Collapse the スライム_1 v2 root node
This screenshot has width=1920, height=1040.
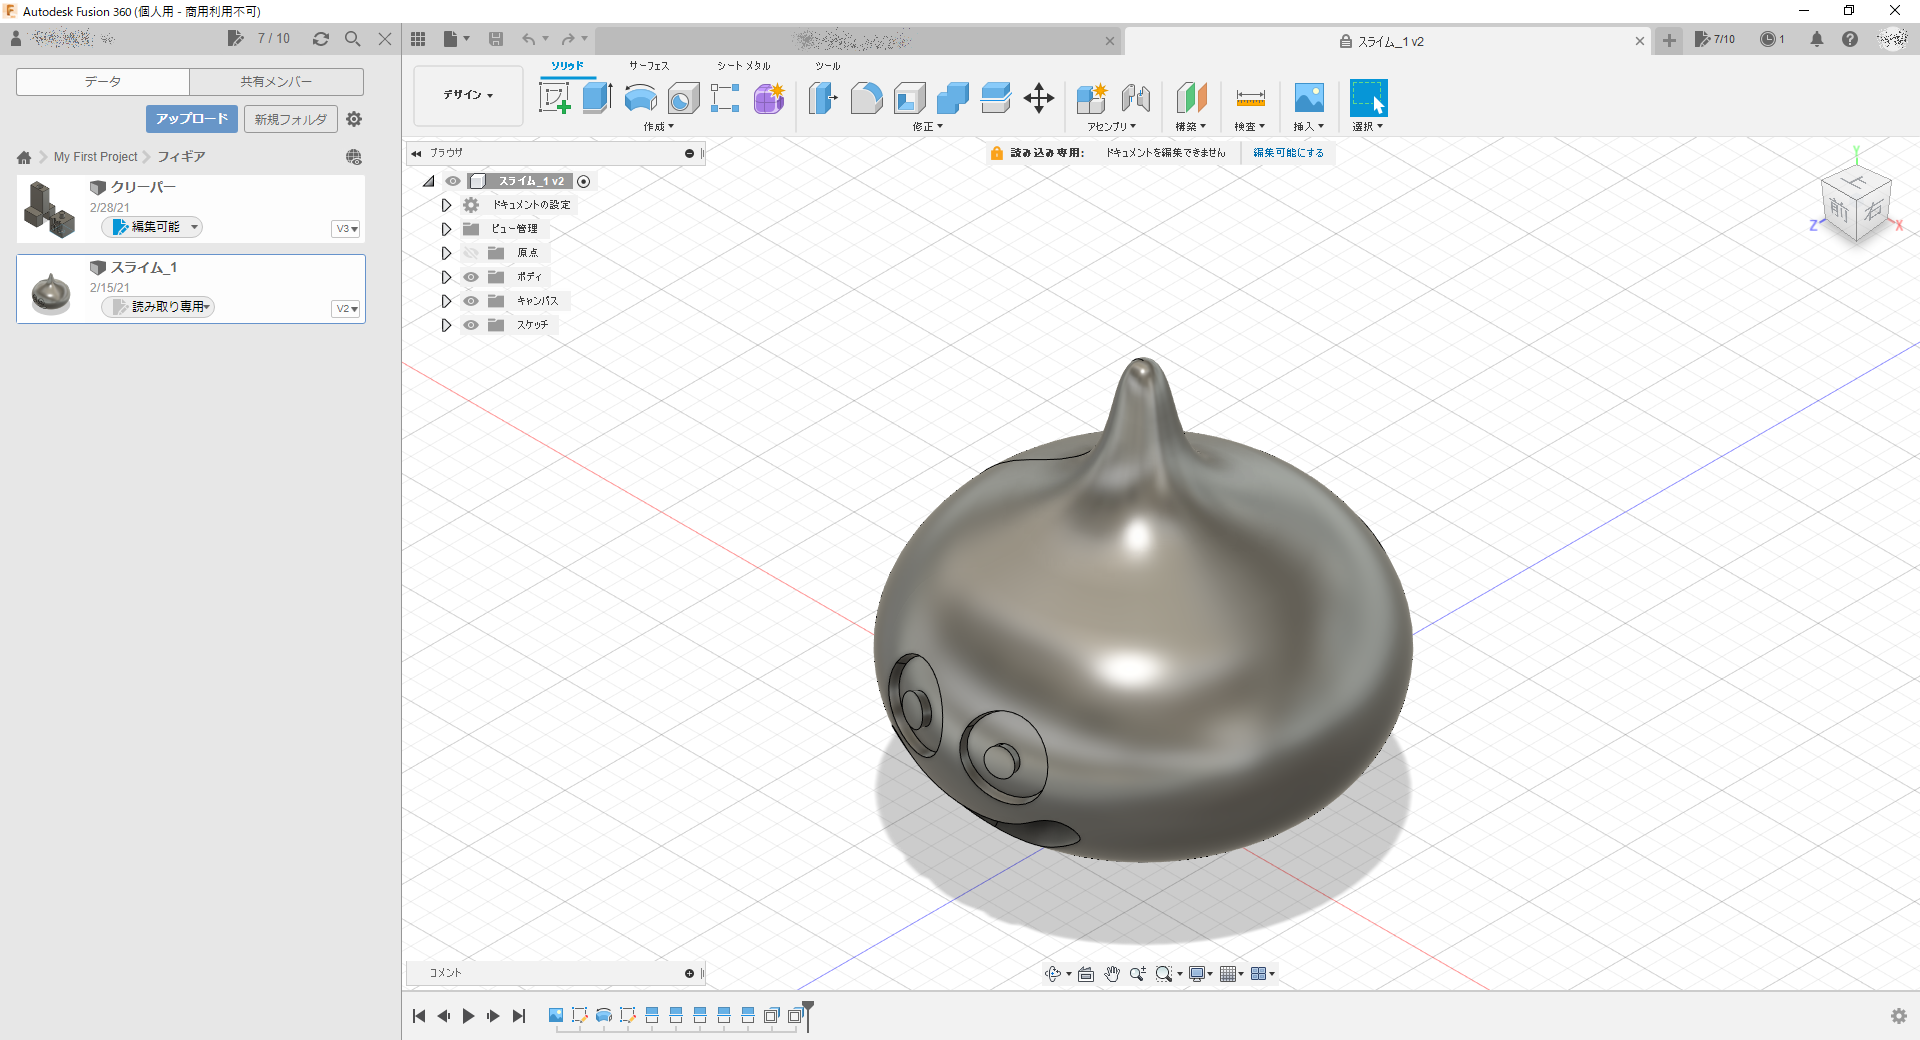pos(428,181)
